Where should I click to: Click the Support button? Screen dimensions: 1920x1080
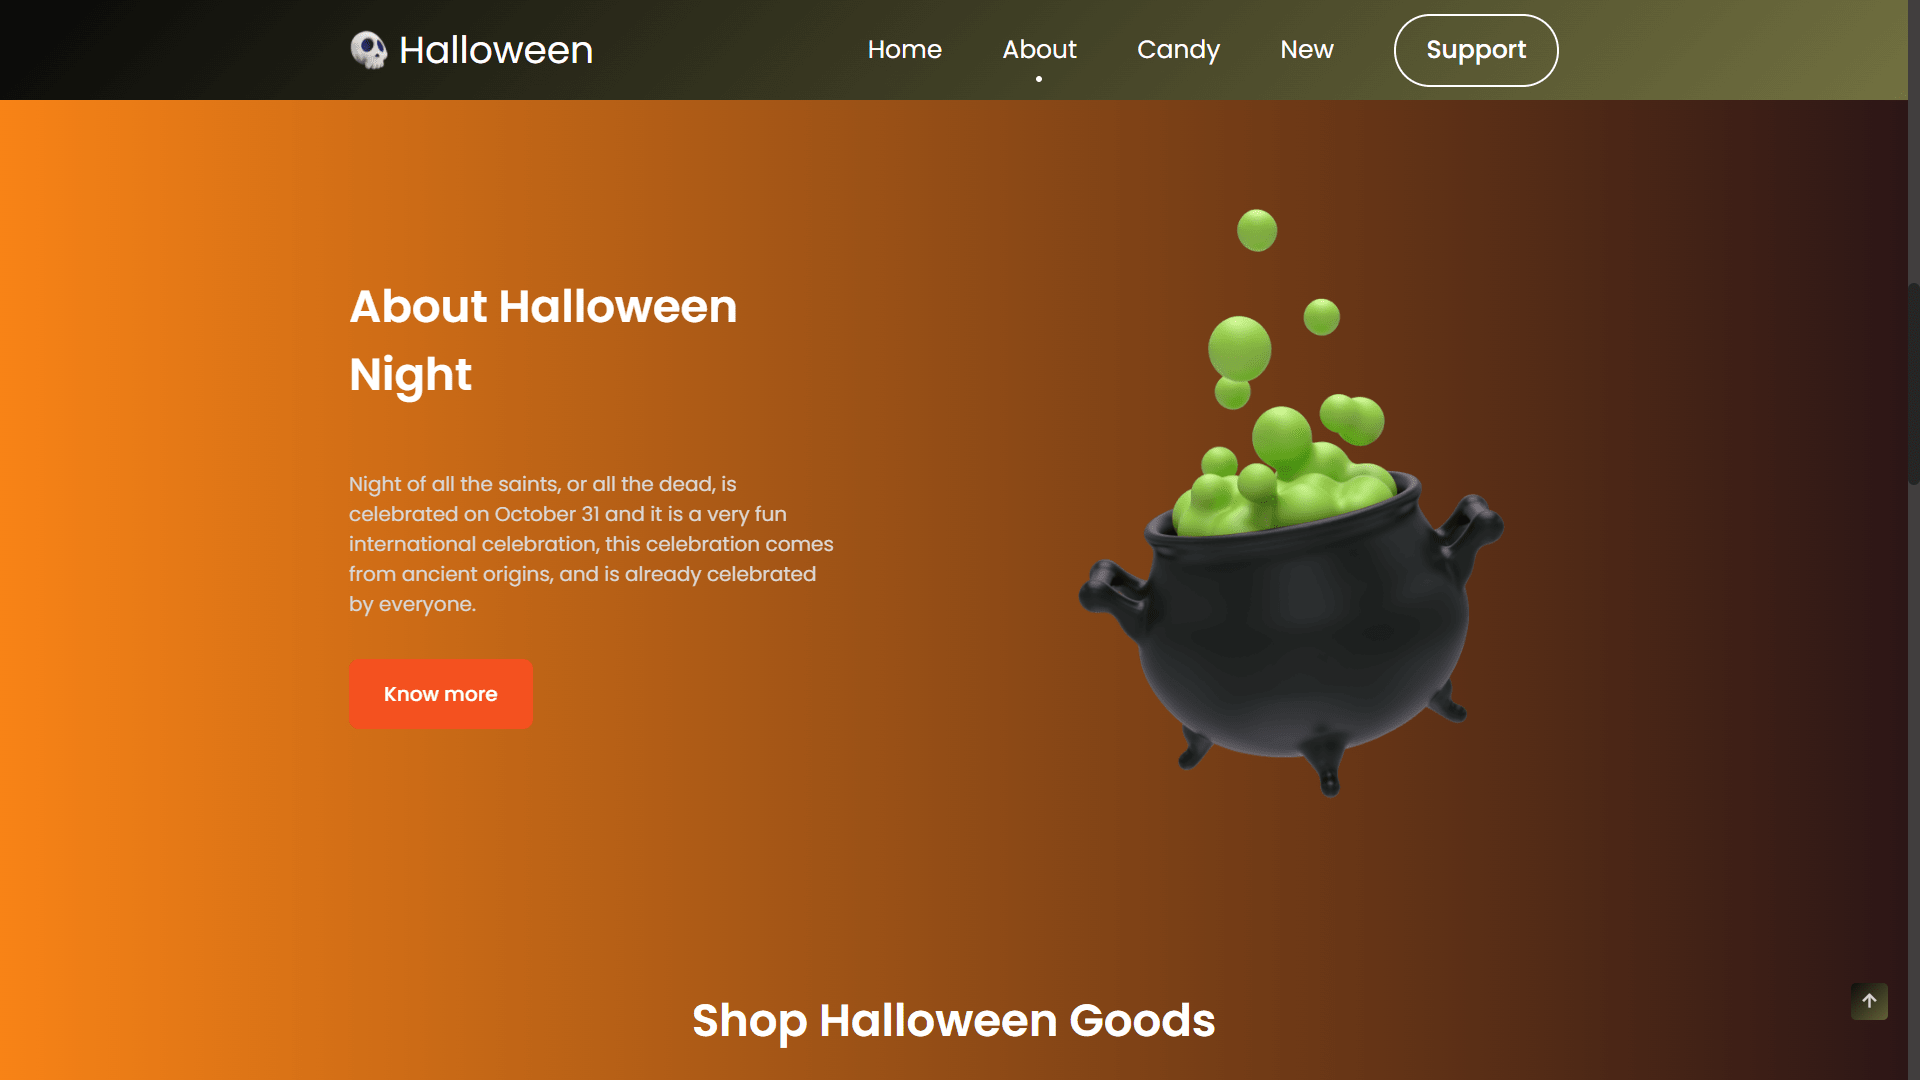point(1476,50)
